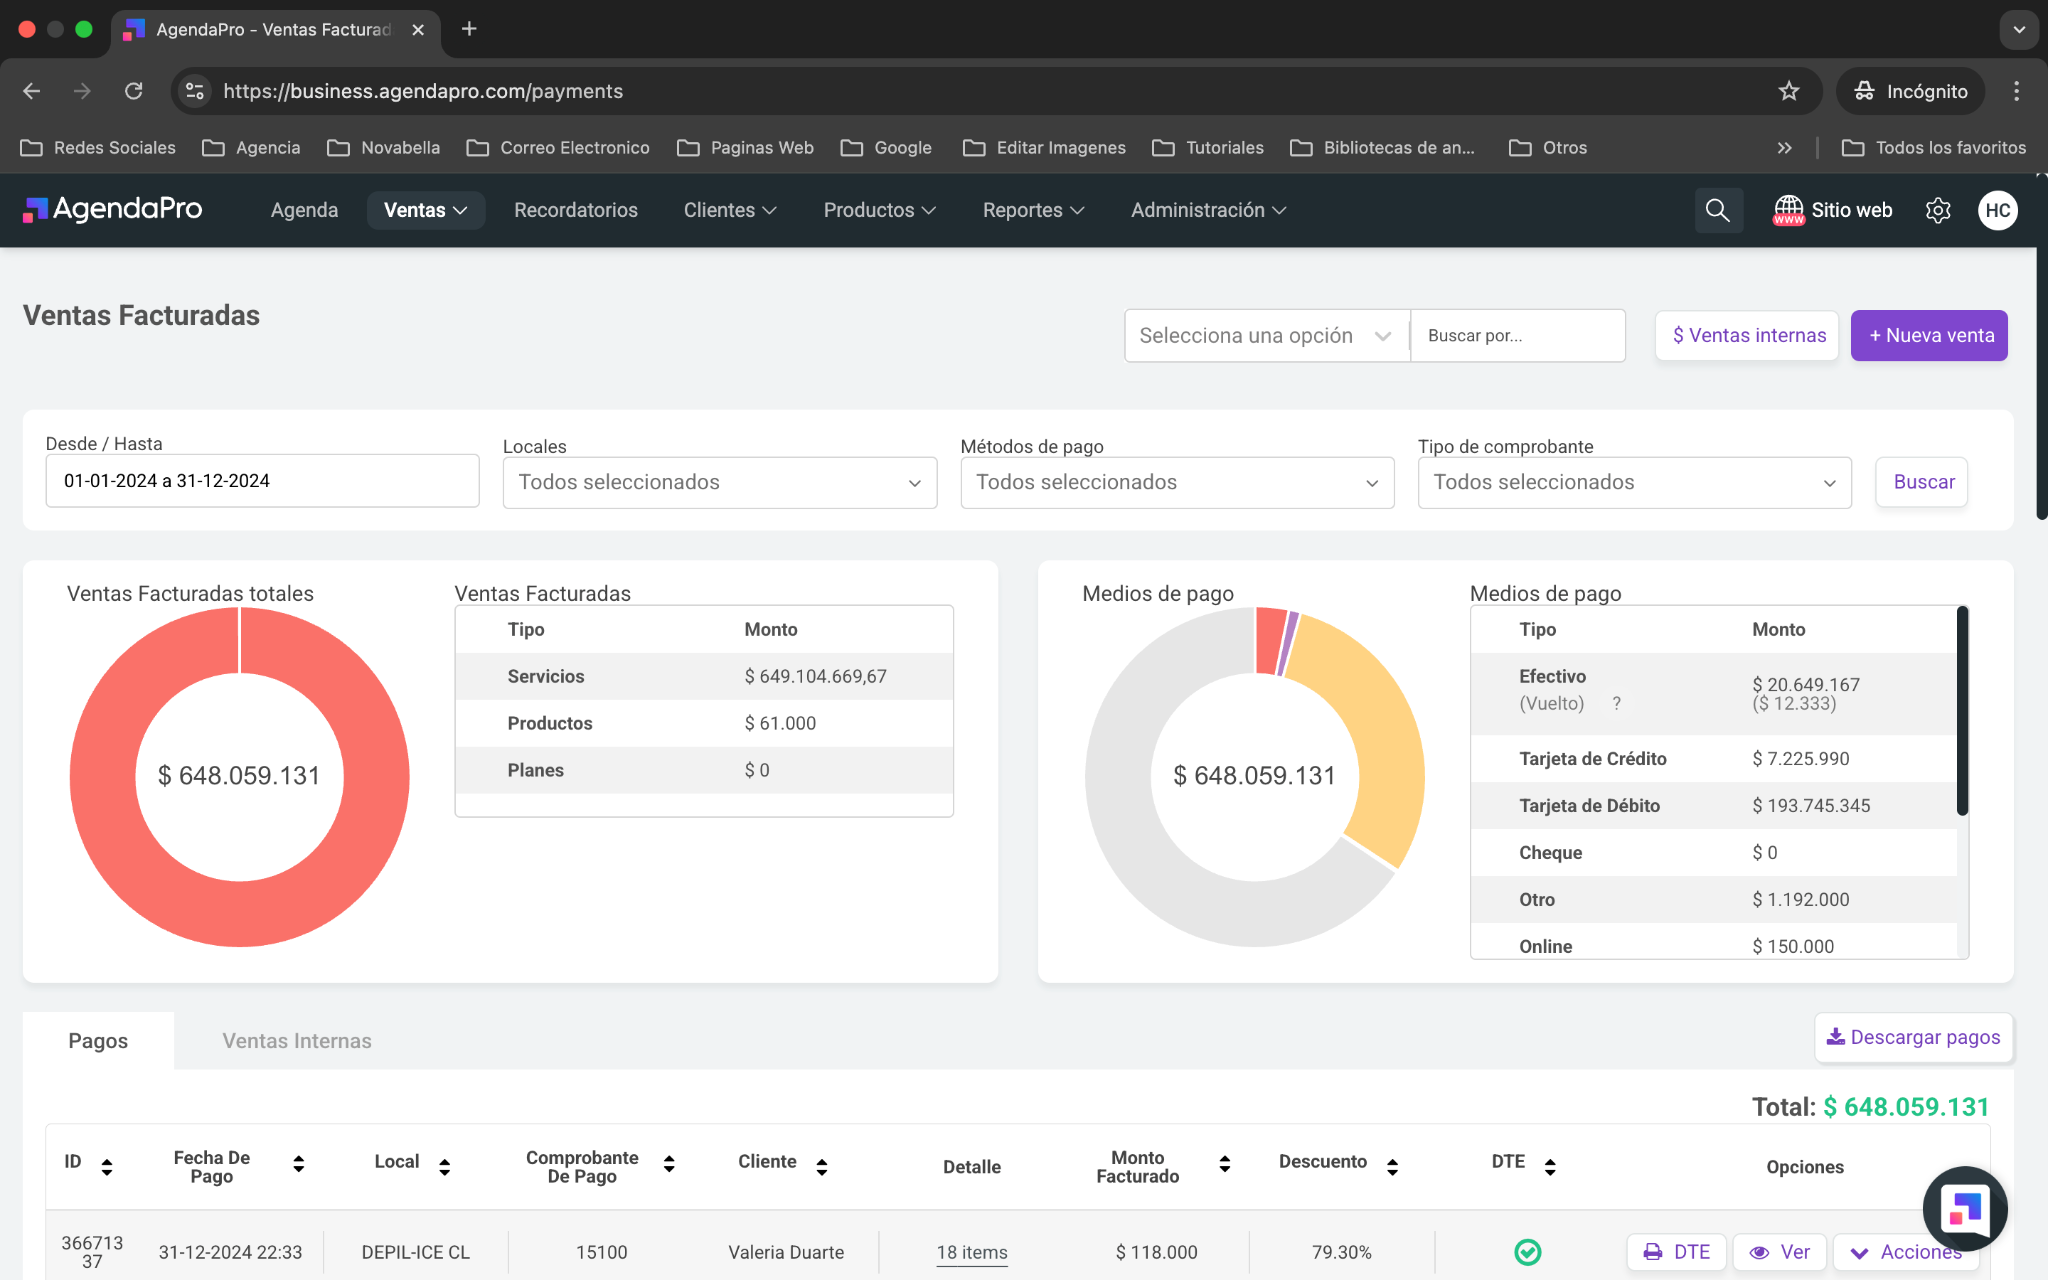Bookmark page with the star icon
This screenshot has height=1280, width=2048.
1789,91
